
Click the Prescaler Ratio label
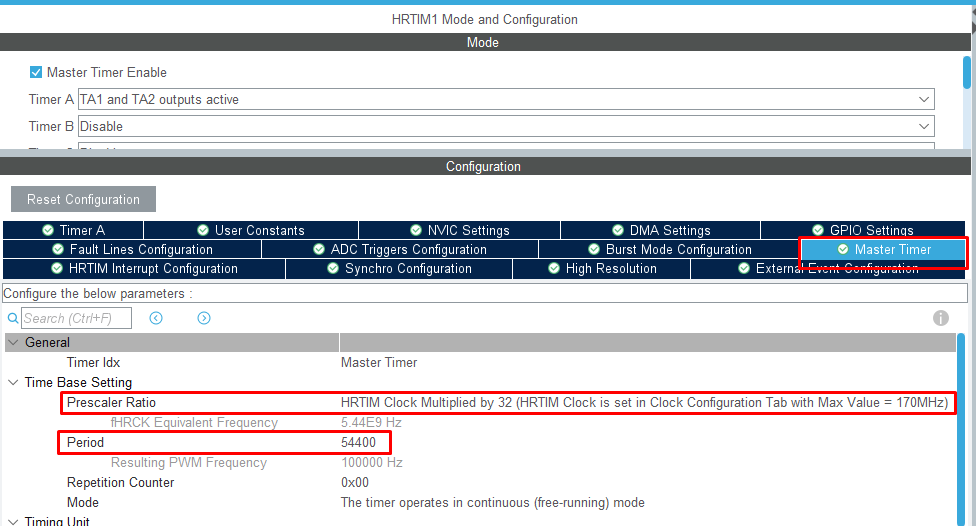111,402
